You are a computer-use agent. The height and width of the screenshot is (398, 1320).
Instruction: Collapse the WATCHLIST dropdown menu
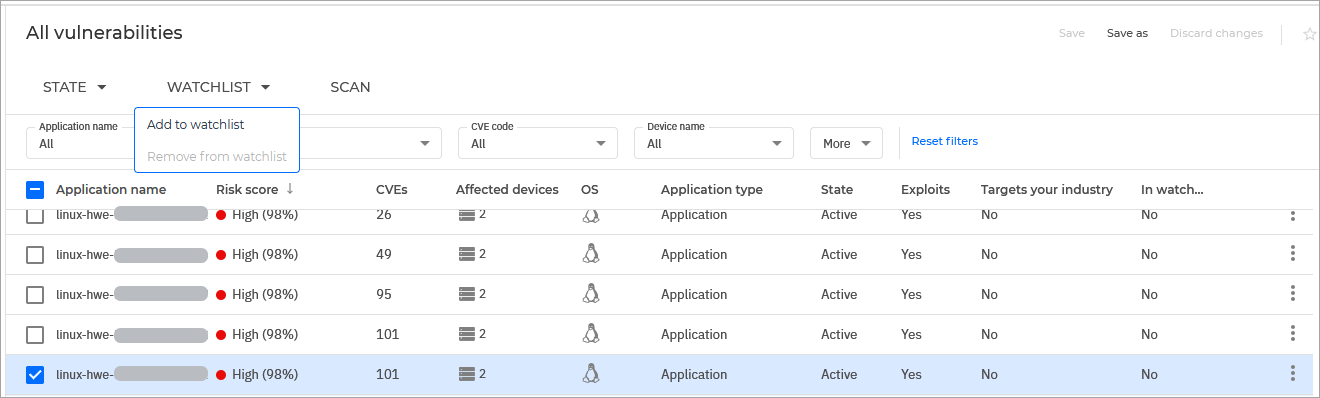click(218, 87)
